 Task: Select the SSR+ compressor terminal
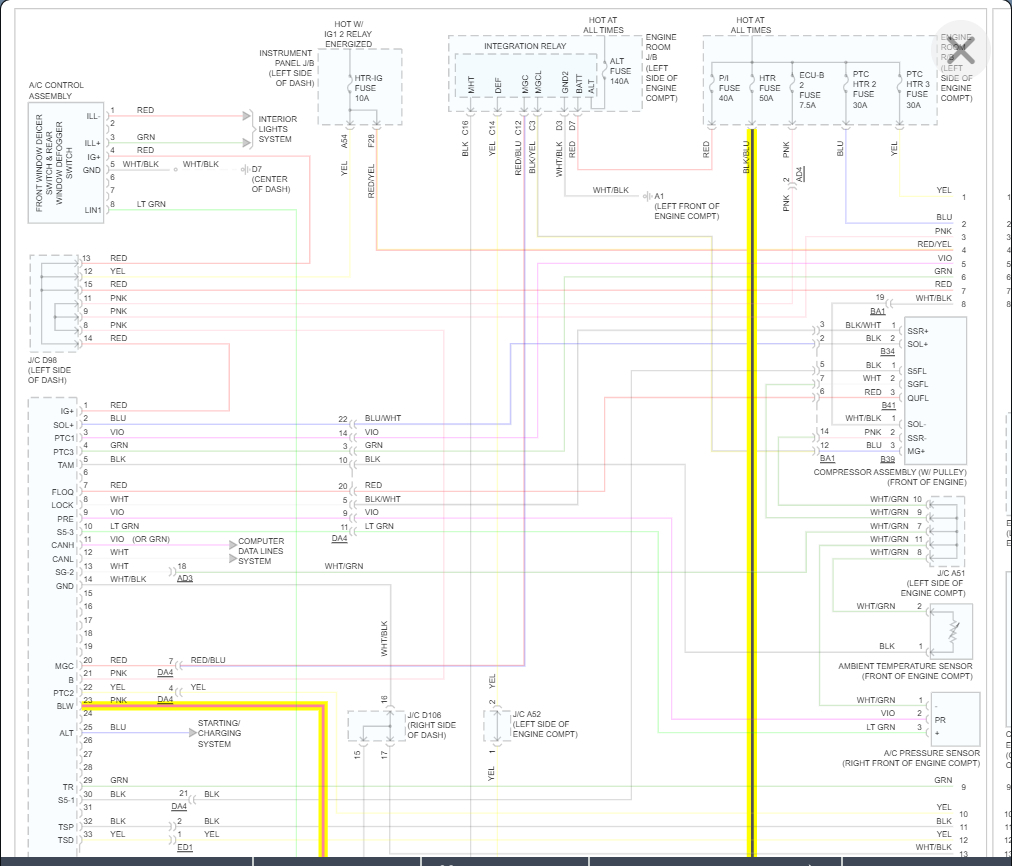(x=918, y=331)
